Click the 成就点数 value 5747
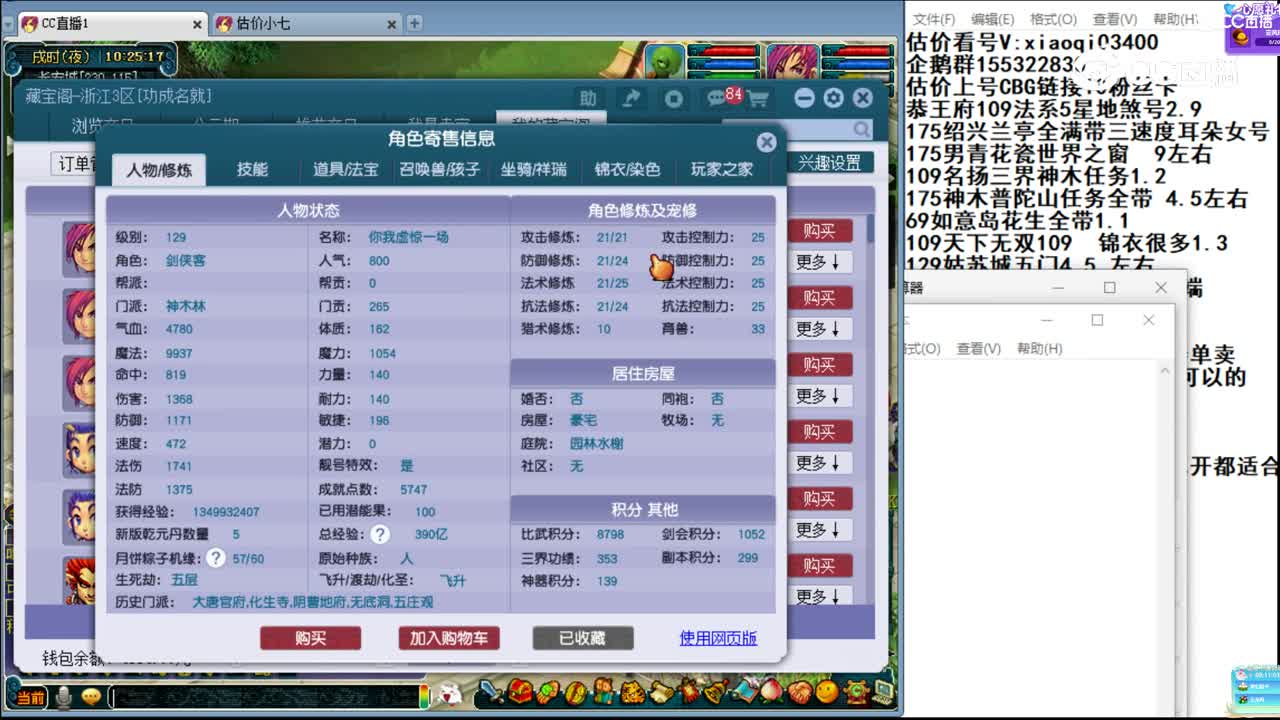1280x720 pixels. coord(414,489)
